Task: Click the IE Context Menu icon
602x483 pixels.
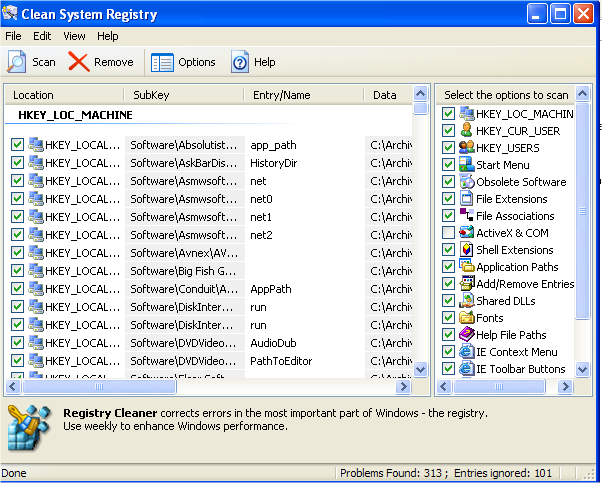Action: point(466,351)
